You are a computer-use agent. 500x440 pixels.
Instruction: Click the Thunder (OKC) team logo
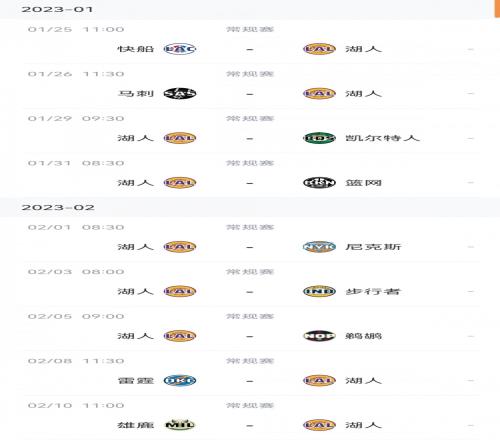(180, 381)
